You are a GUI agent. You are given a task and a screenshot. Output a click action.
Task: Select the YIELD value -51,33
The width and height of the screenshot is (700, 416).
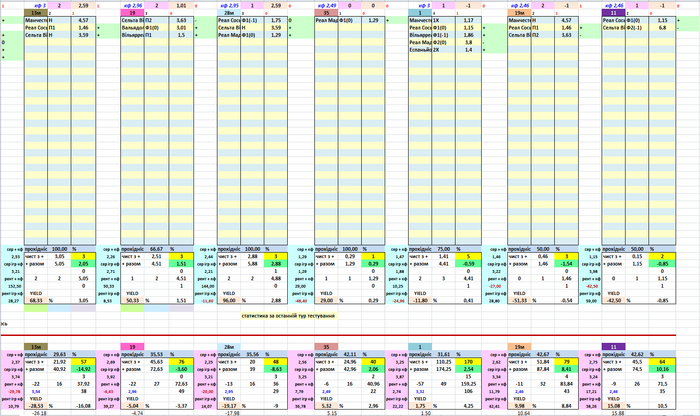click(519, 301)
